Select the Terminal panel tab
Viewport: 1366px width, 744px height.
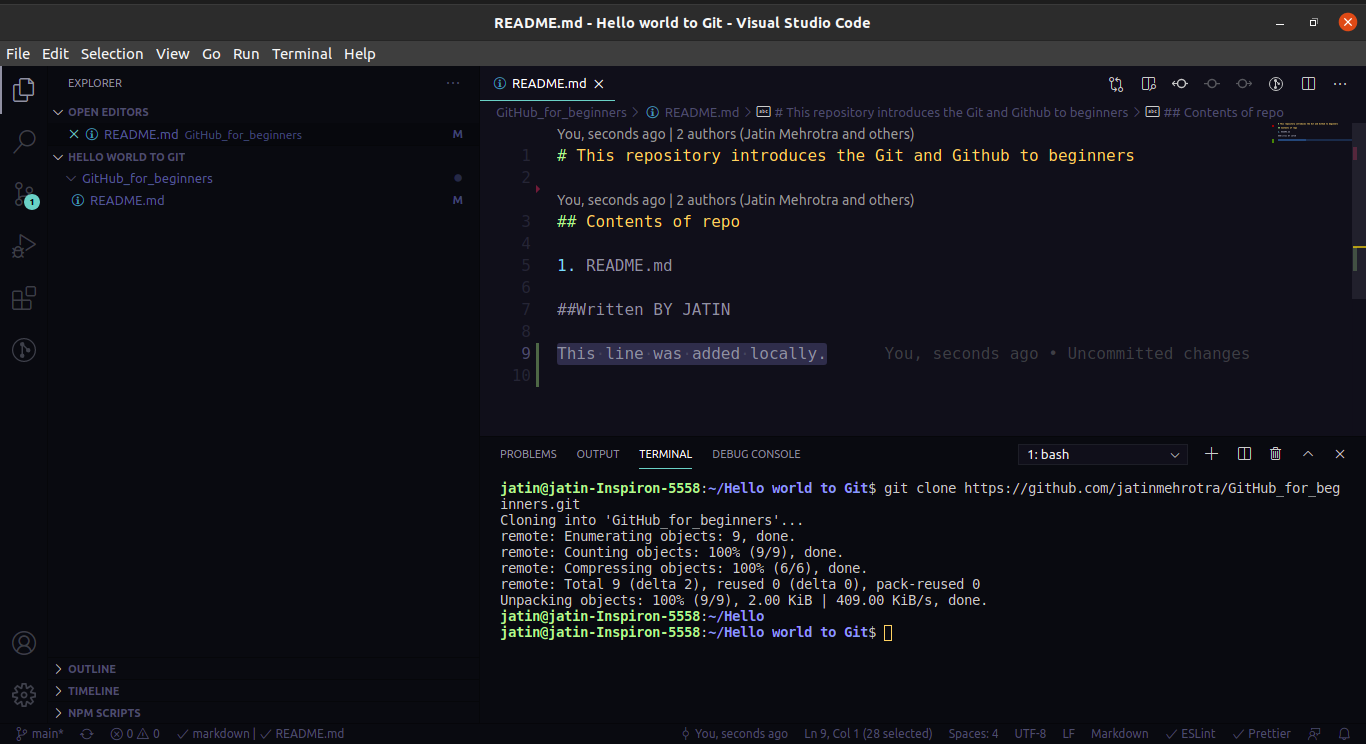[x=665, y=454]
